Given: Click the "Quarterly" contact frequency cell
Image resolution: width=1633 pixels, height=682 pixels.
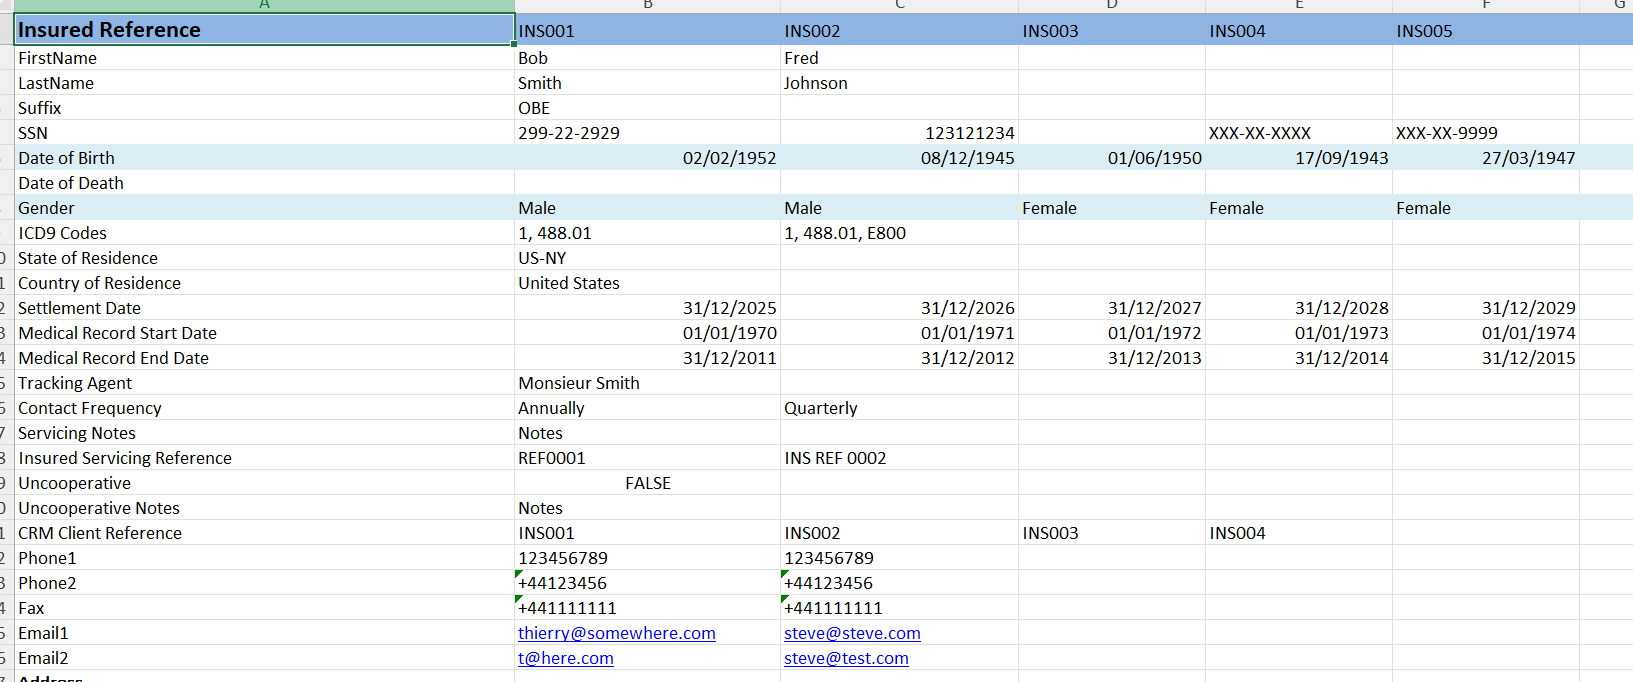Looking at the screenshot, I should pyautogui.click(x=821, y=408).
